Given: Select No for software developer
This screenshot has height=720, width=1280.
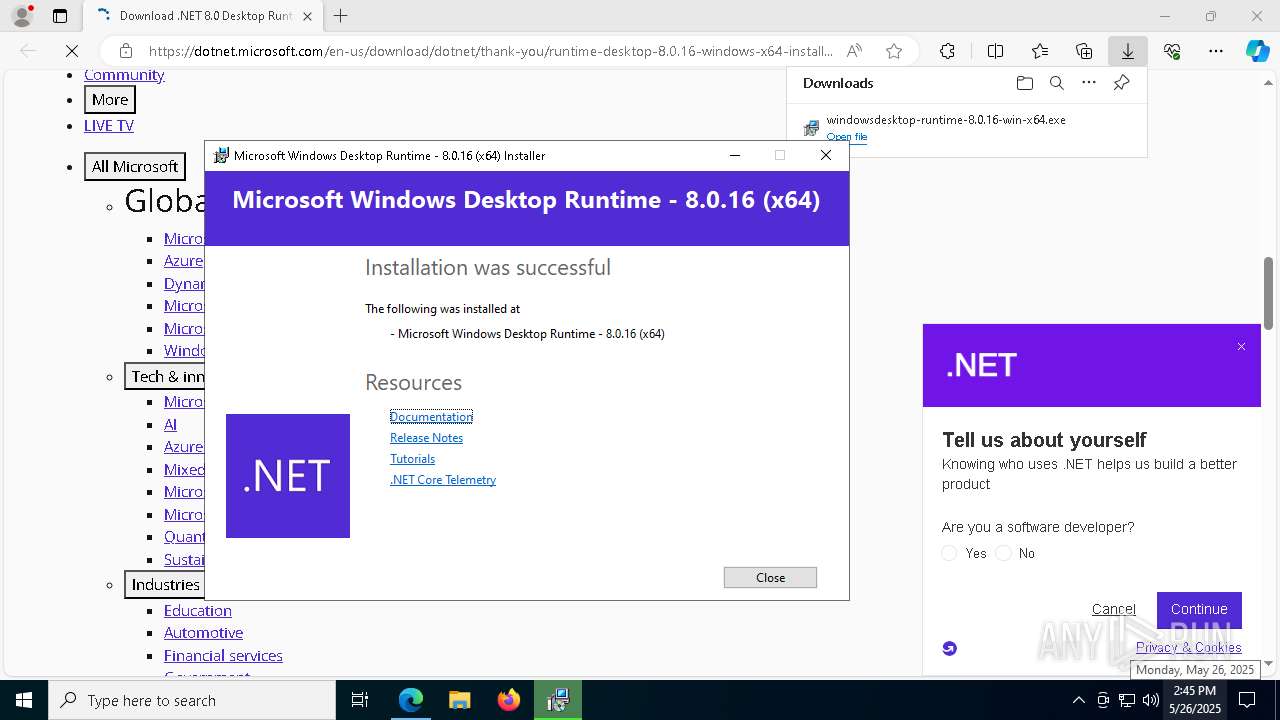Looking at the screenshot, I should click(x=1004, y=553).
